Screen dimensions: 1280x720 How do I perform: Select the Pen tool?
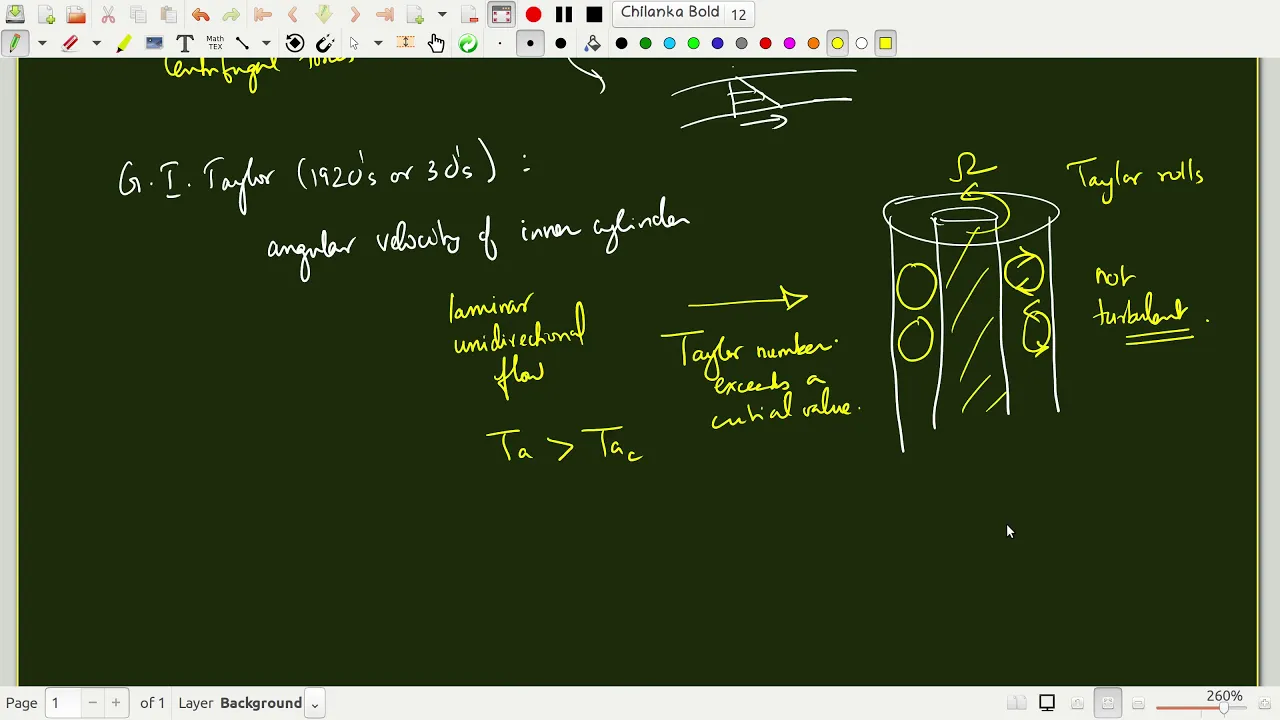(15, 43)
